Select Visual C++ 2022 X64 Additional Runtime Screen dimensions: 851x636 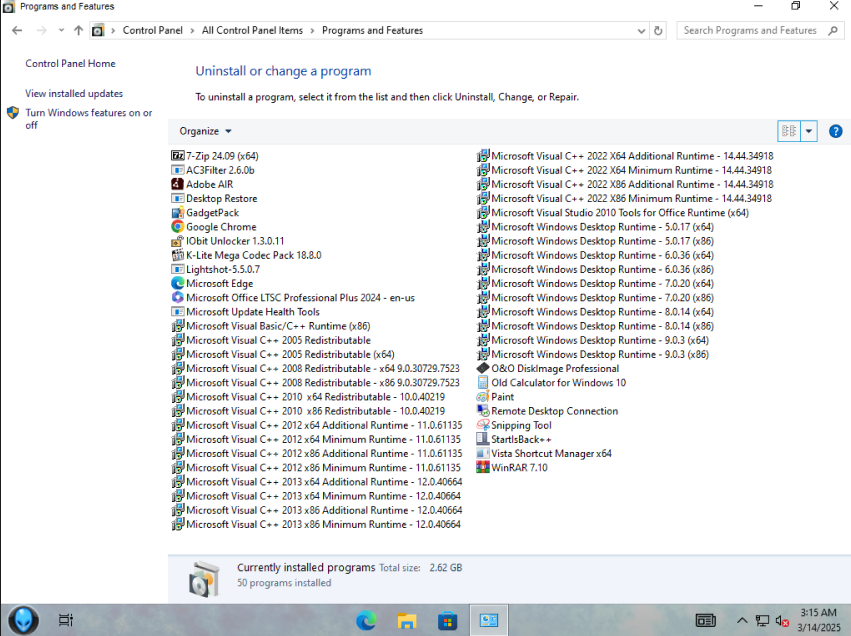pyautogui.click(x=626, y=156)
